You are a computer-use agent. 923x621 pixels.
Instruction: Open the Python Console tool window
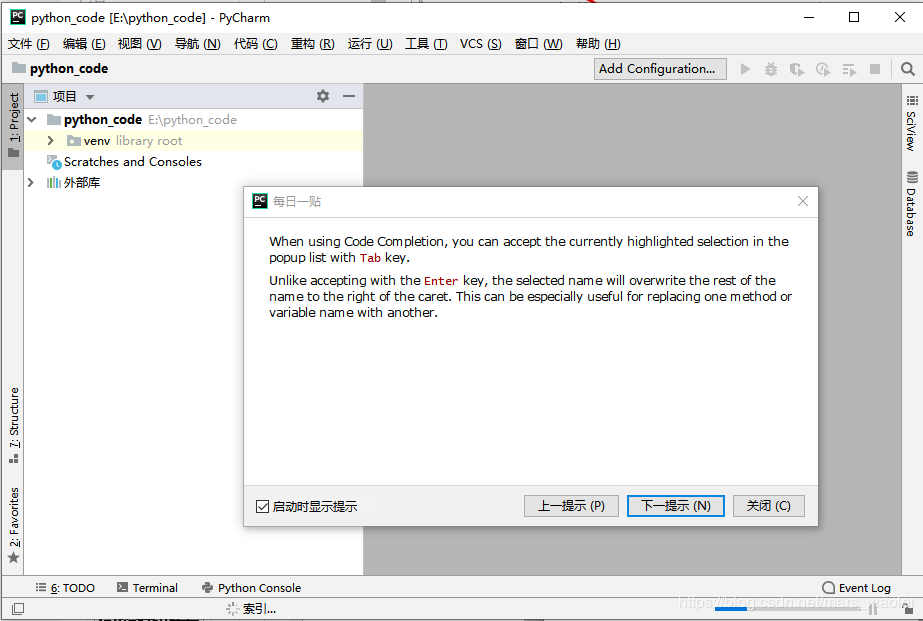tap(251, 587)
